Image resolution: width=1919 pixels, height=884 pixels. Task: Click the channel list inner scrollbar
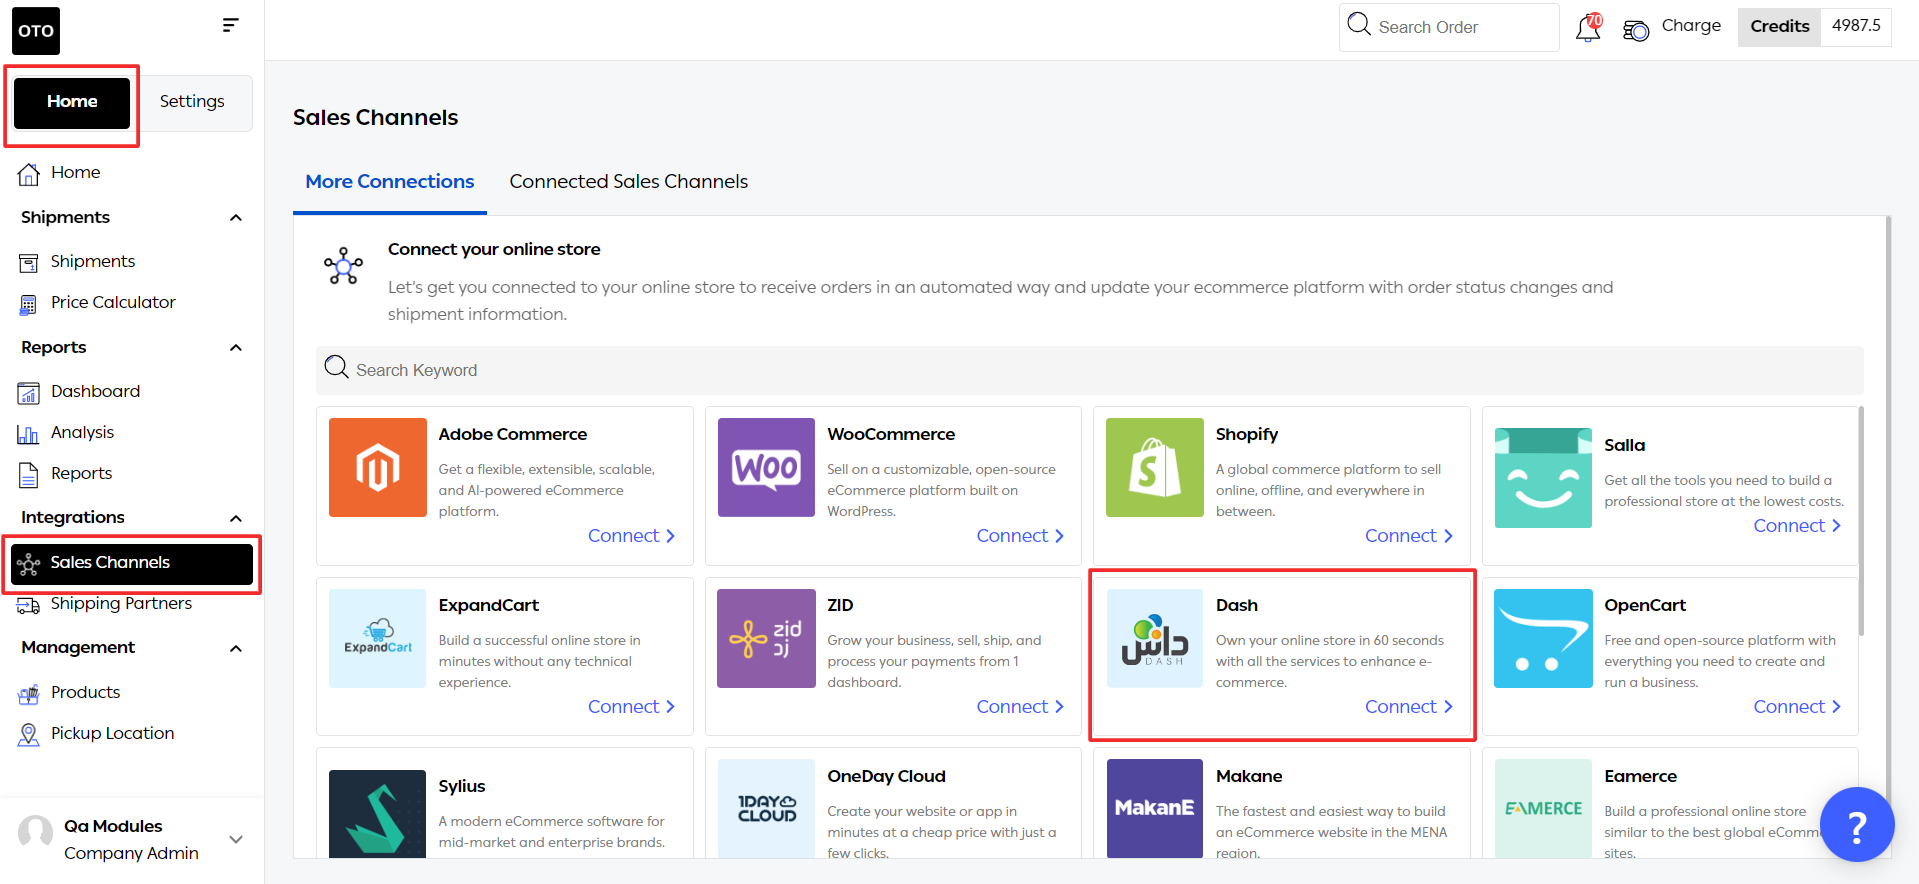1861,520
